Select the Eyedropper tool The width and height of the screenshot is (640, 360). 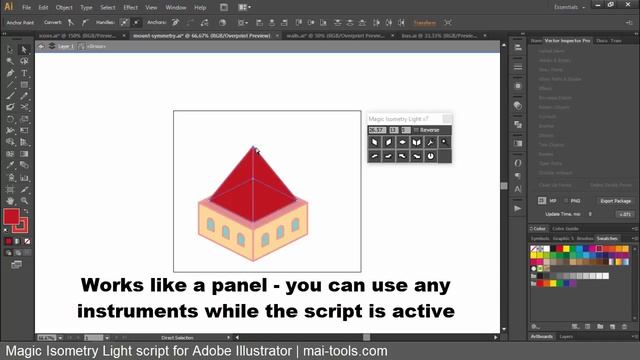(10, 165)
